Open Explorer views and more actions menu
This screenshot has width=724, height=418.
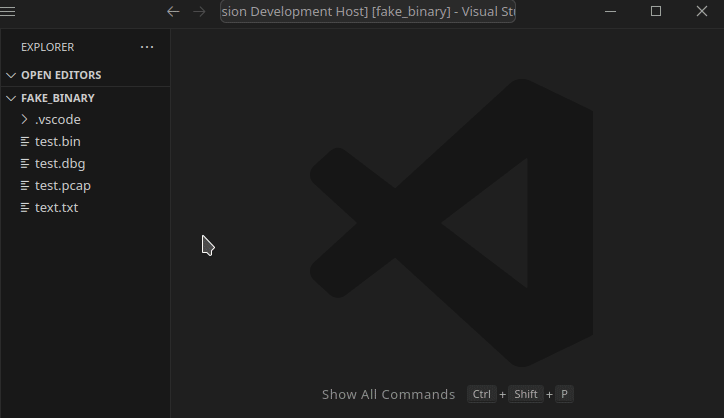pyautogui.click(x=147, y=47)
